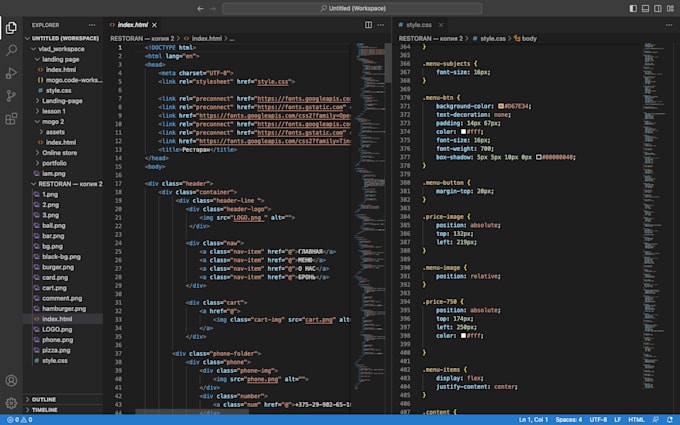Expand the OUTLINE section
680x425 pixels.
coord(44,399)
